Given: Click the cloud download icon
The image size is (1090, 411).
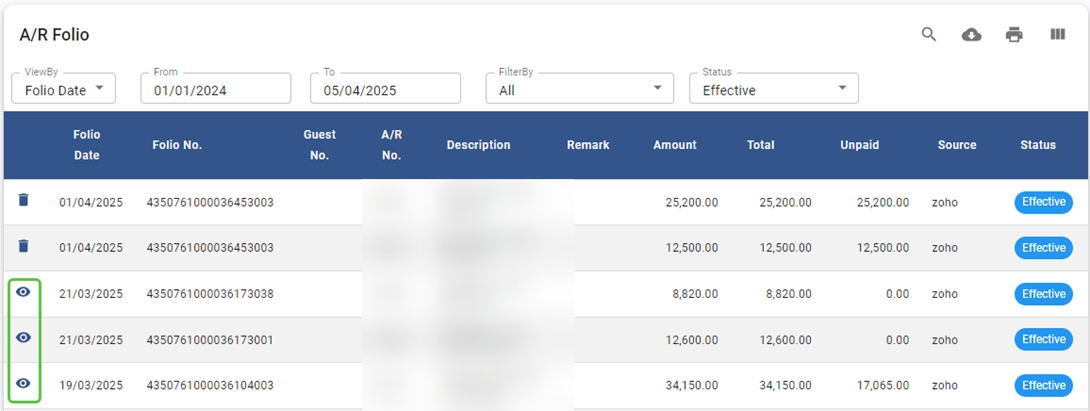Looking at the screenshot, I should (971, 35).
